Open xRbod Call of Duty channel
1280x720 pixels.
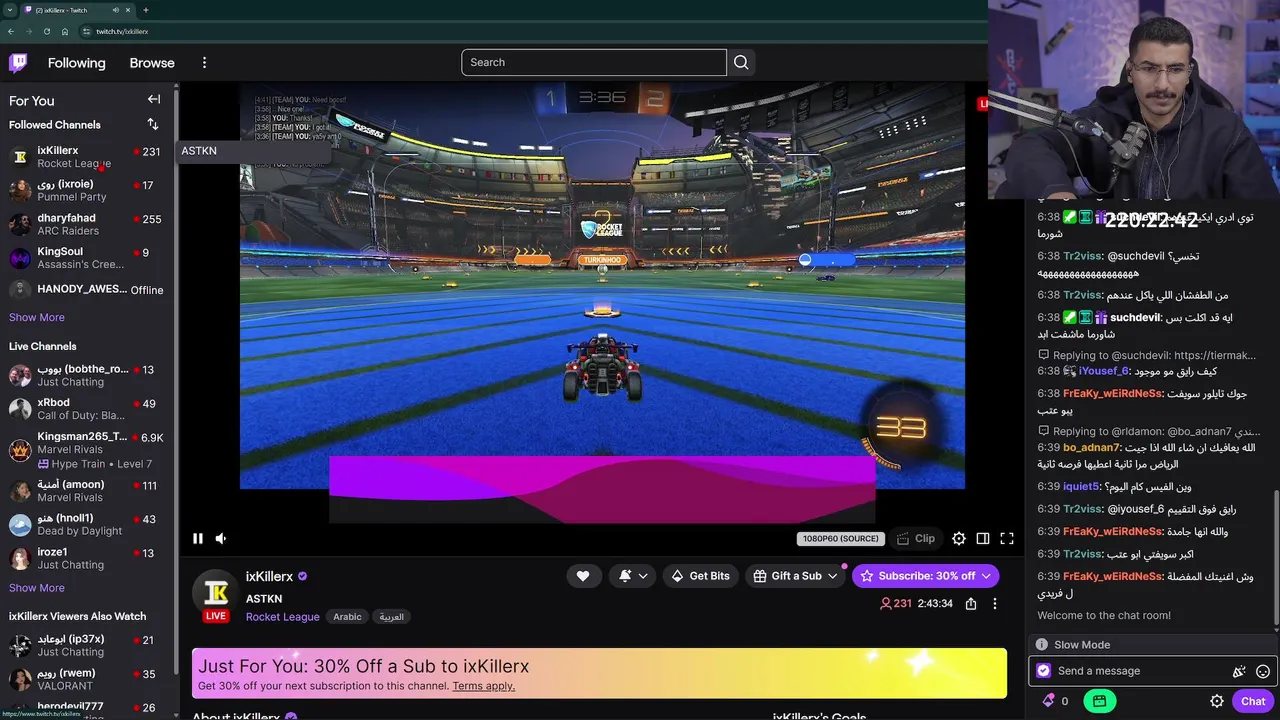(x=86, y=409)
